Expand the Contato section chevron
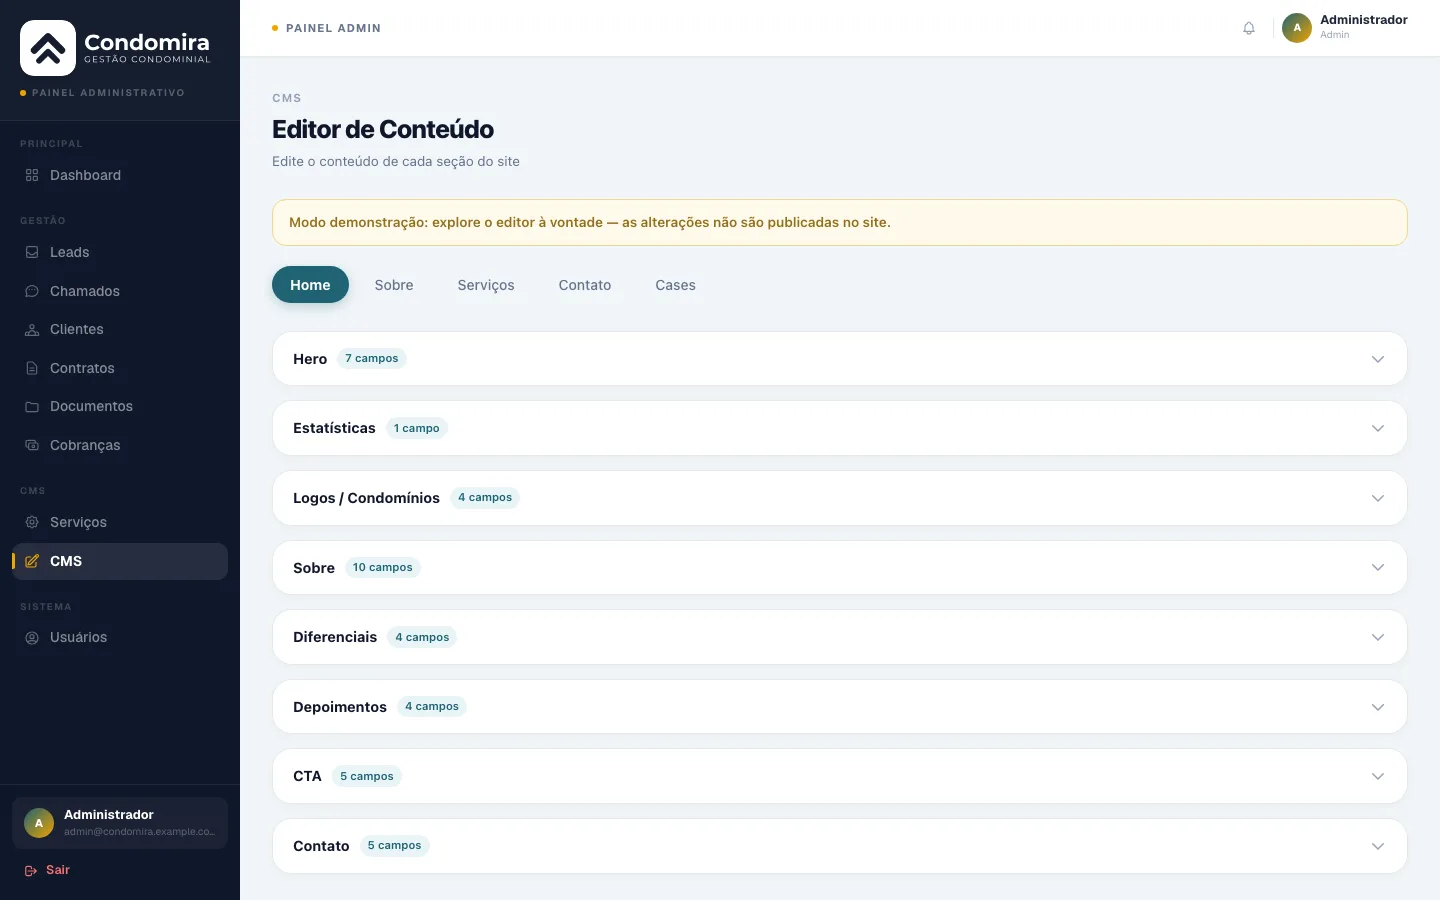1440x900 pixels. 1378,846
